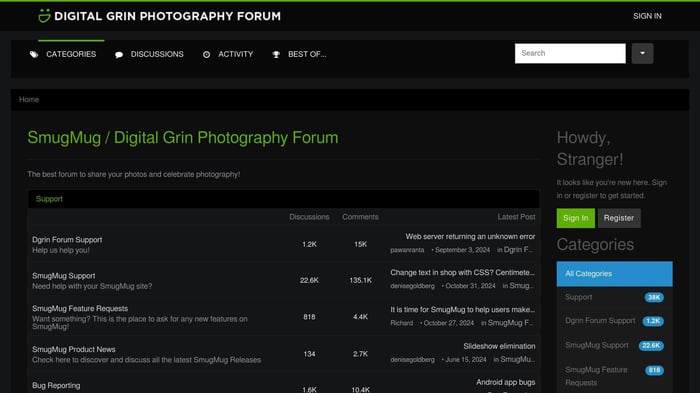This screenshot has width=700, height=393.
Task: Open the search options dropdown arrow
Action: 642,54
